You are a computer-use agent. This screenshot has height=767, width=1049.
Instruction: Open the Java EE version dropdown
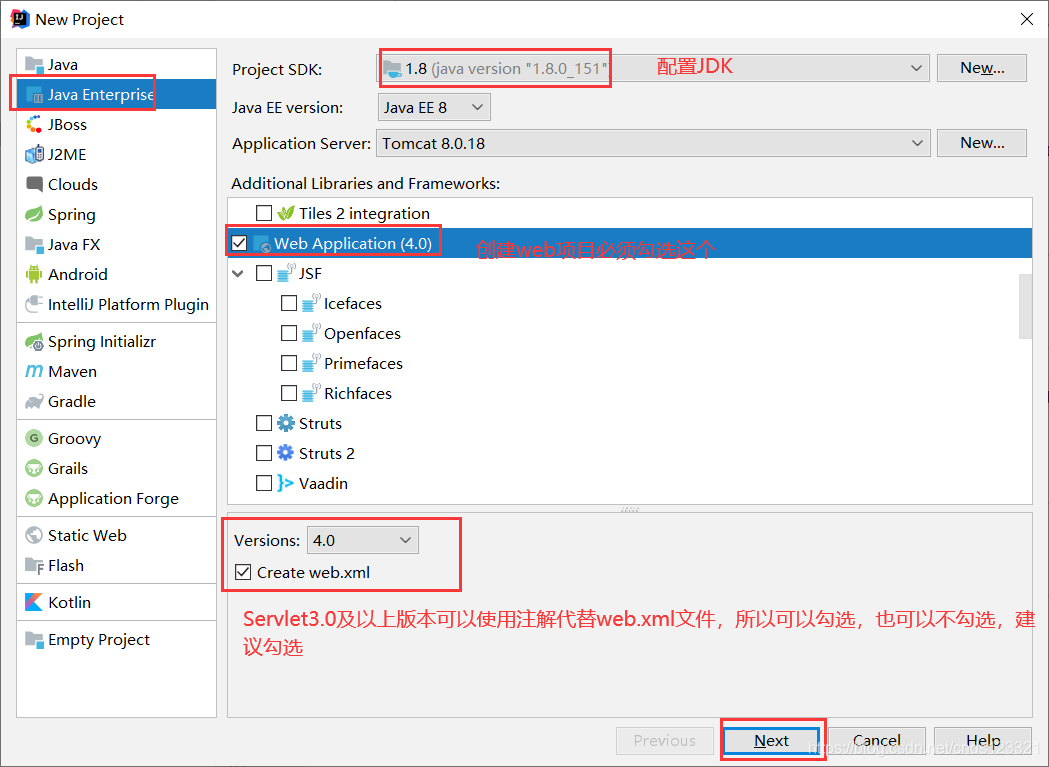(x=434, y=107)
